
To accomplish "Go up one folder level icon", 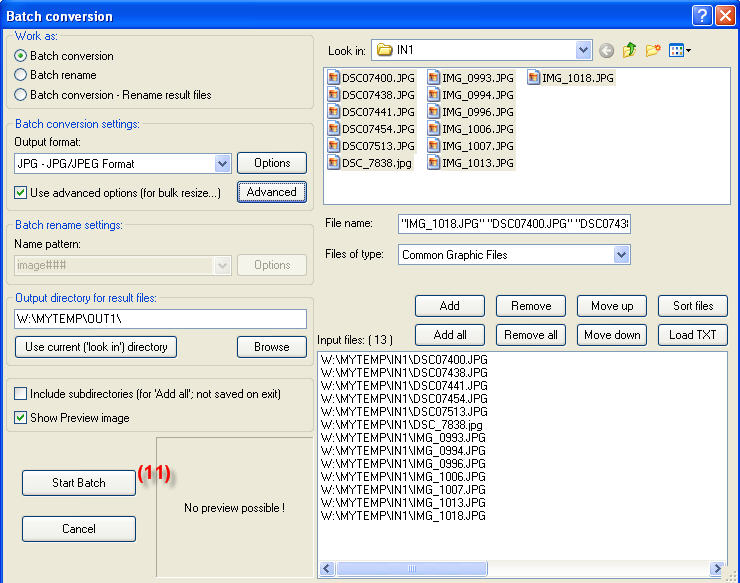I will (x=630, y=50).
